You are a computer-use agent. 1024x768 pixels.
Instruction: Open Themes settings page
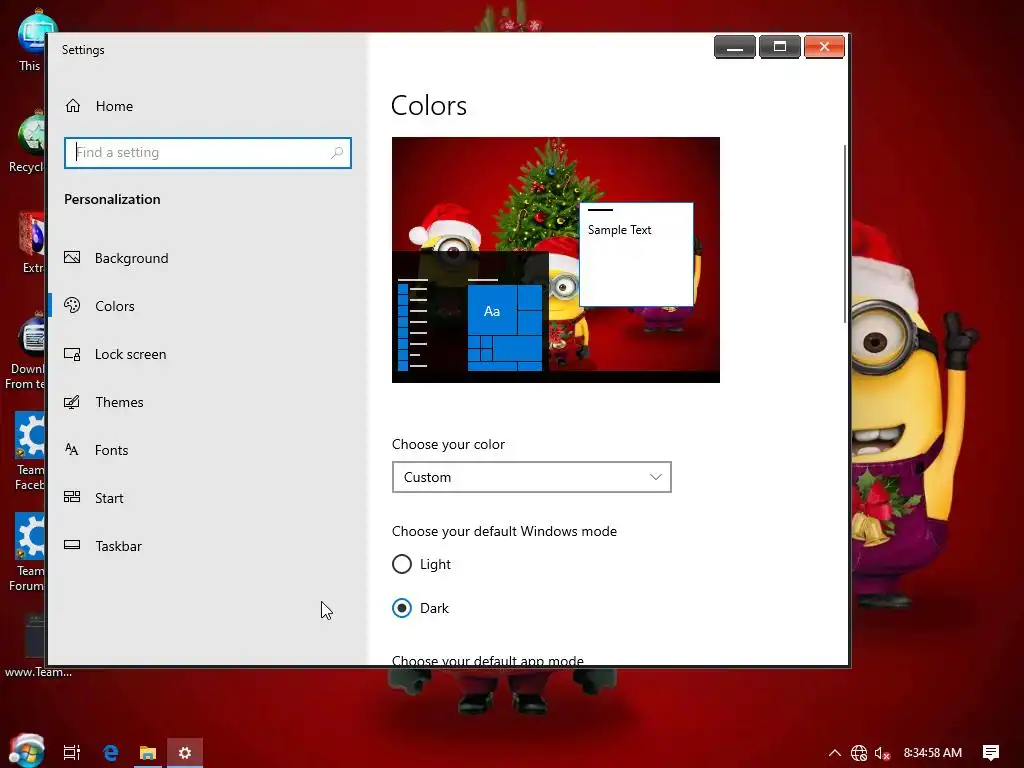coord(120,402)
